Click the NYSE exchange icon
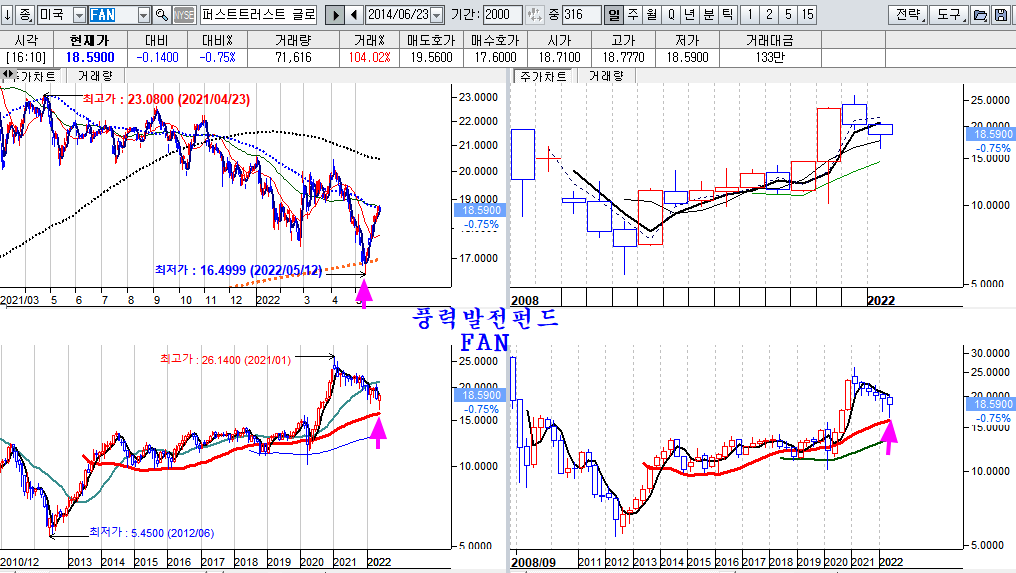This screenshot has height=573, width=1016. point(184,15)
